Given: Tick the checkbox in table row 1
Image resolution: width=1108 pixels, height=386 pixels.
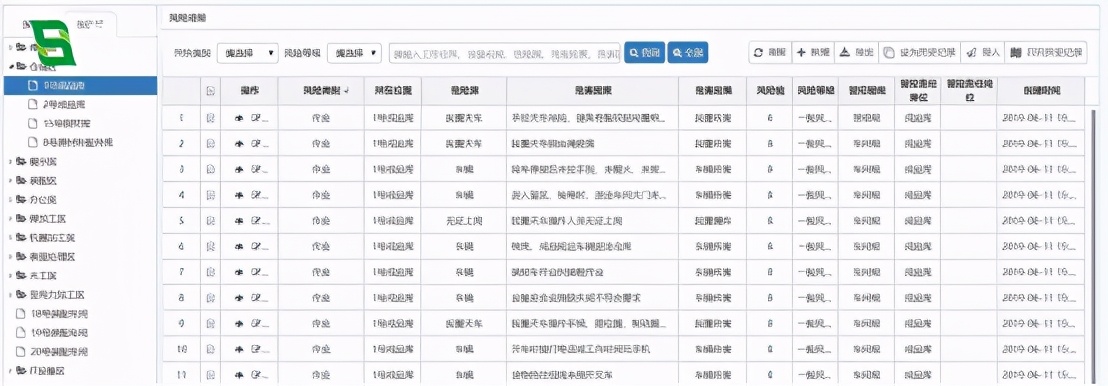Looking at the screenshot, I should click(210, 118).
